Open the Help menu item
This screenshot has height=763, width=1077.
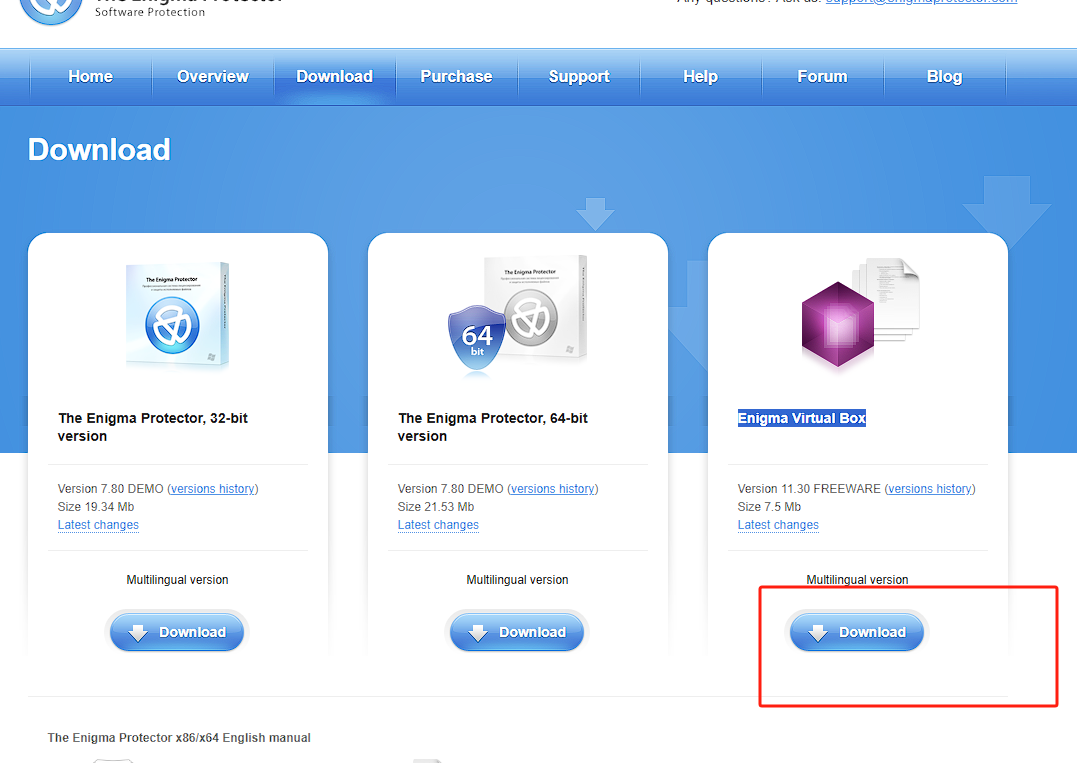click(x=701, y=76)
